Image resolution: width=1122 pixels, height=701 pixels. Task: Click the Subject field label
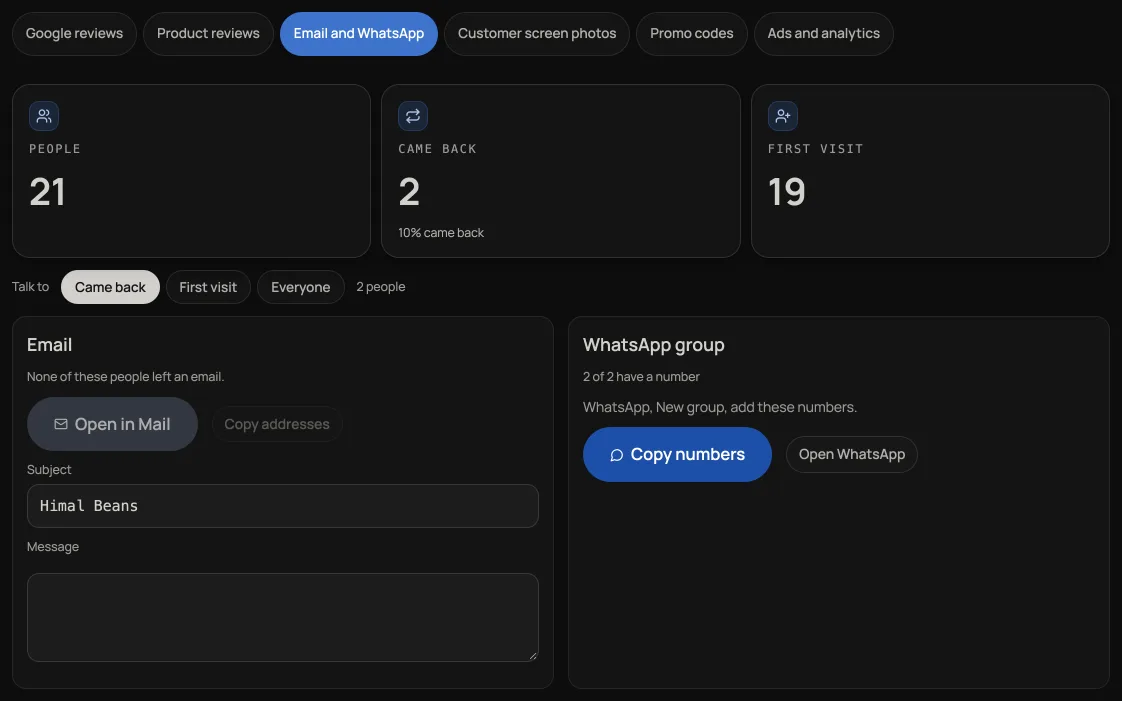tap(49, 469)
